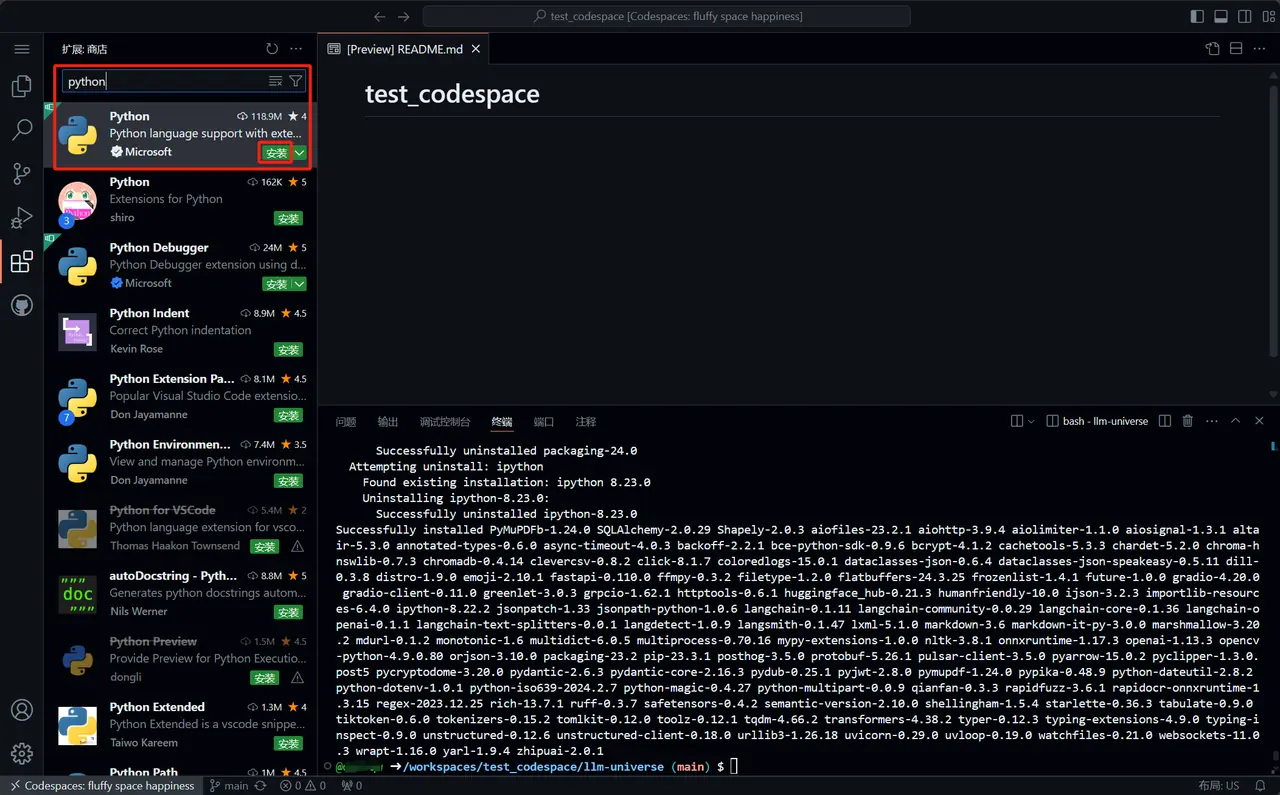Switch to the 调试控制台 panel tab
Image resolution: width=1280 pixels, height=795 pixels.
pos(445,422)
